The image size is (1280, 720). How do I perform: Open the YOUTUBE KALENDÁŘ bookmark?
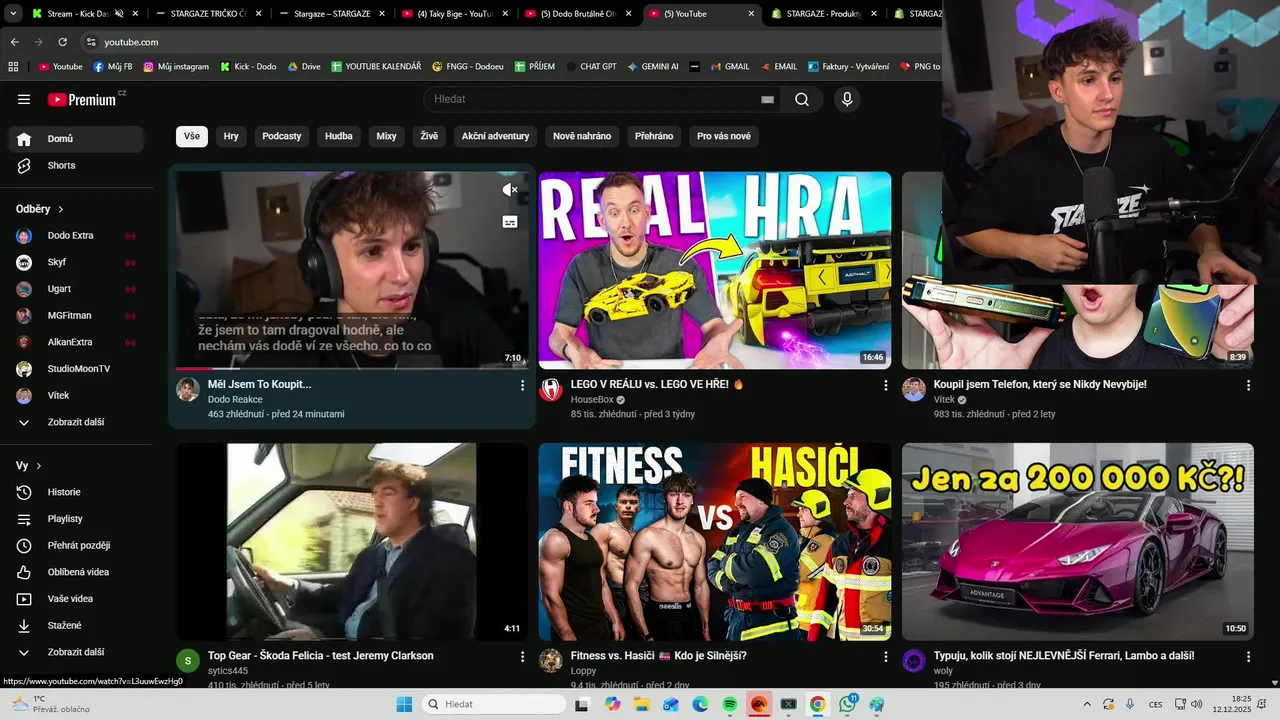point(376,67)
